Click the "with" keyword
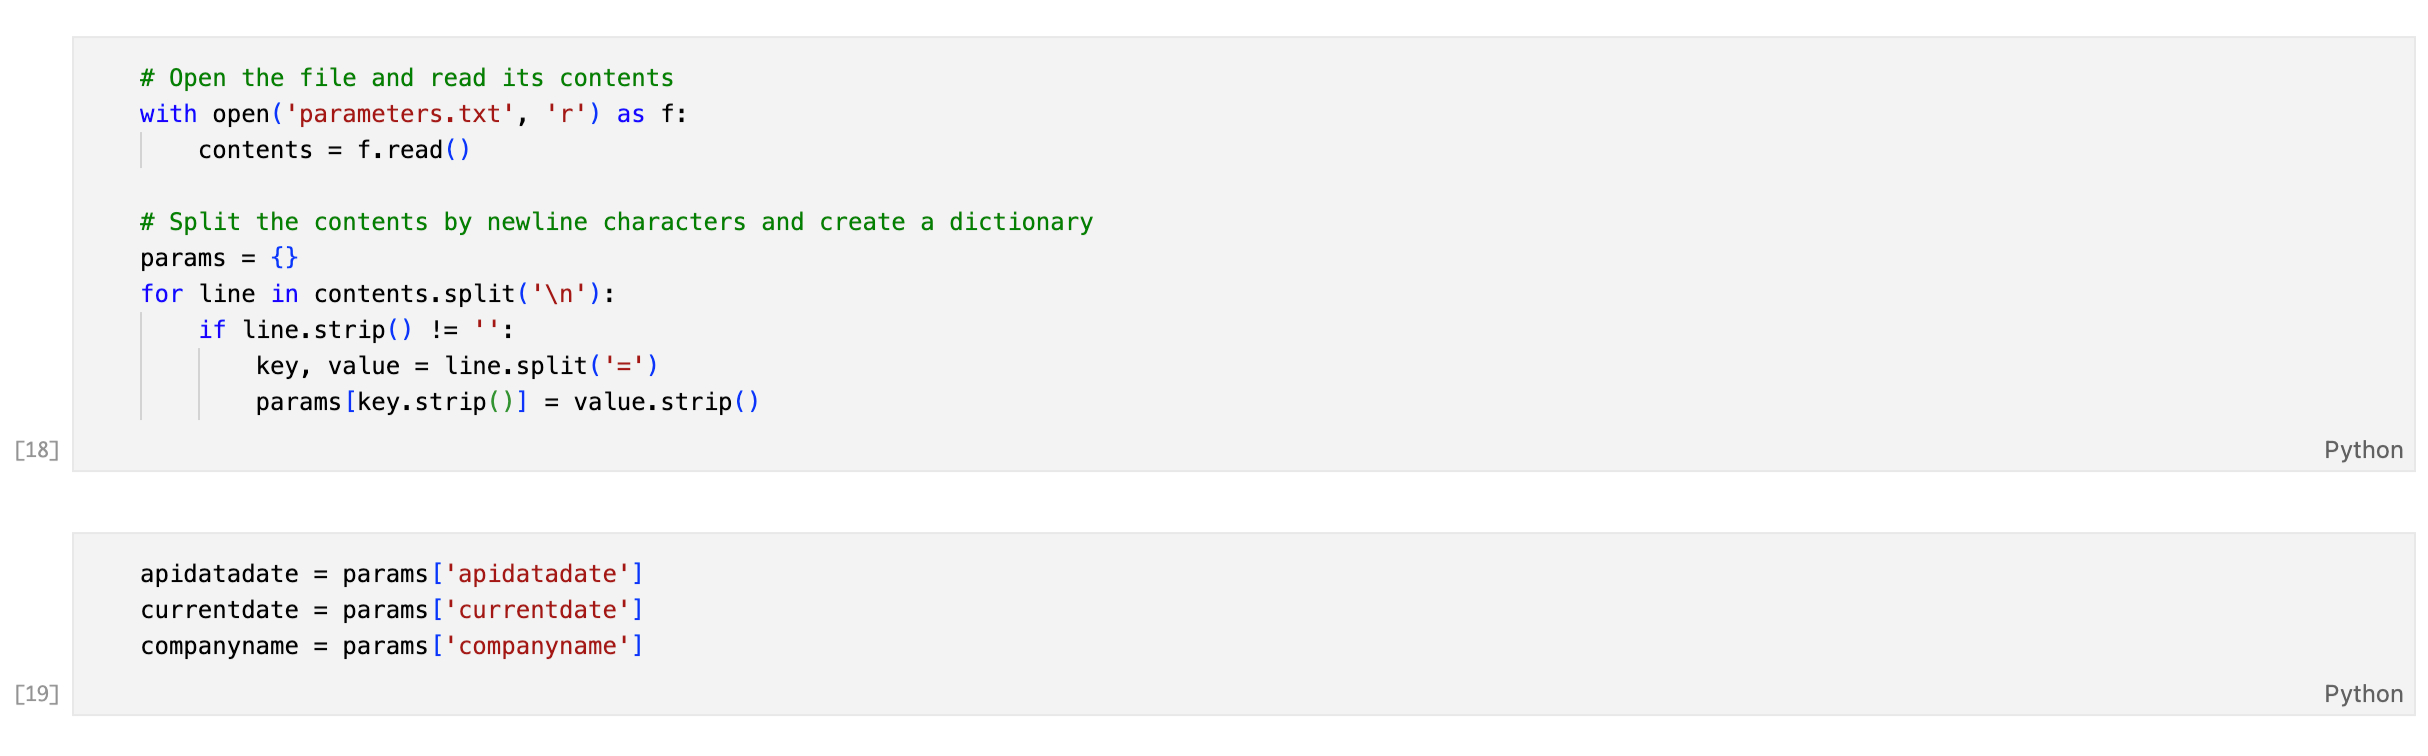The height and width of the screenshot is (756, 2428). point(168,114)
